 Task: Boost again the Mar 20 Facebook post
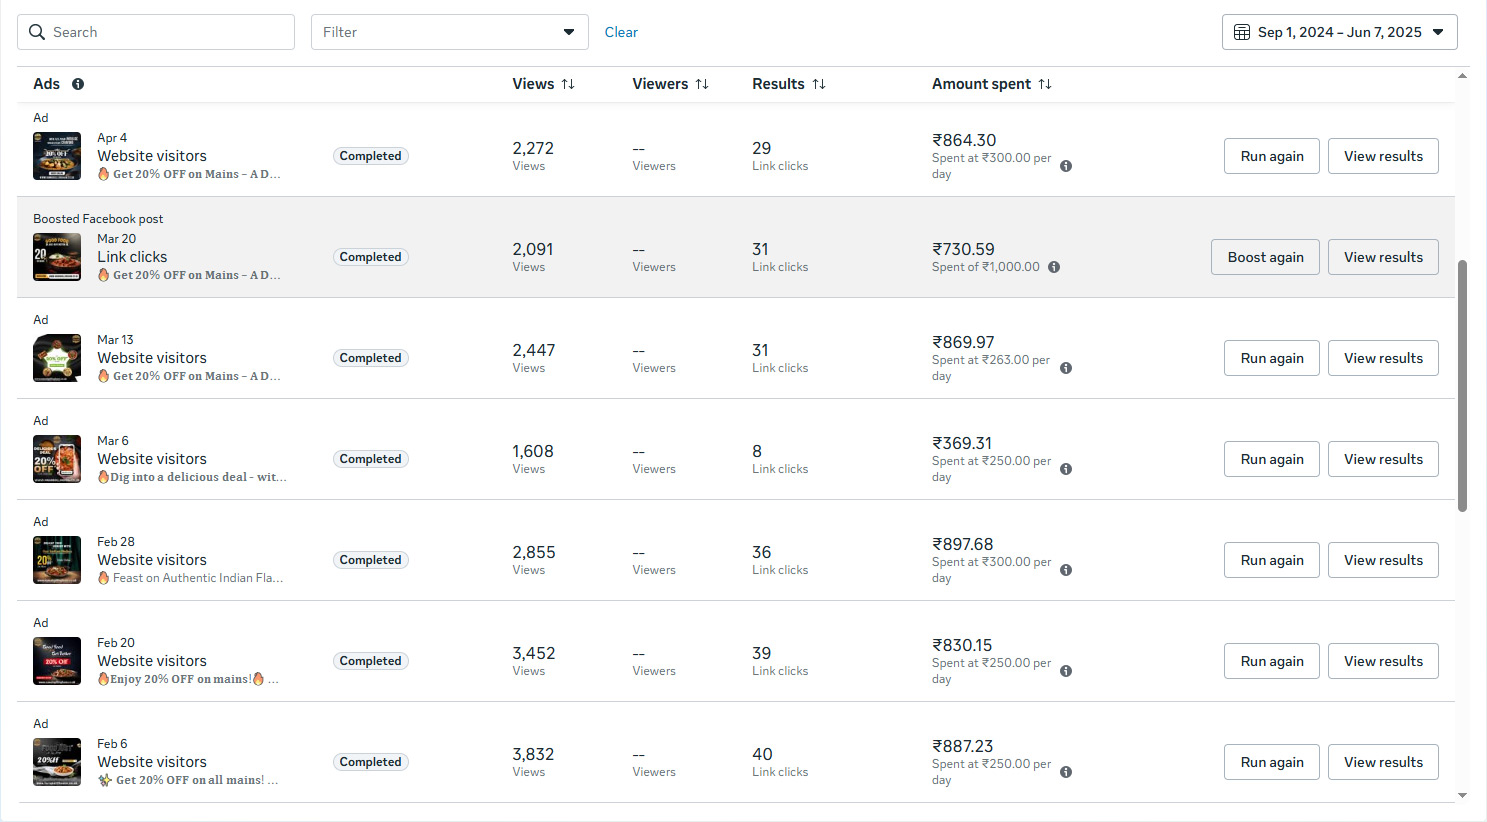pos(1265,257)
